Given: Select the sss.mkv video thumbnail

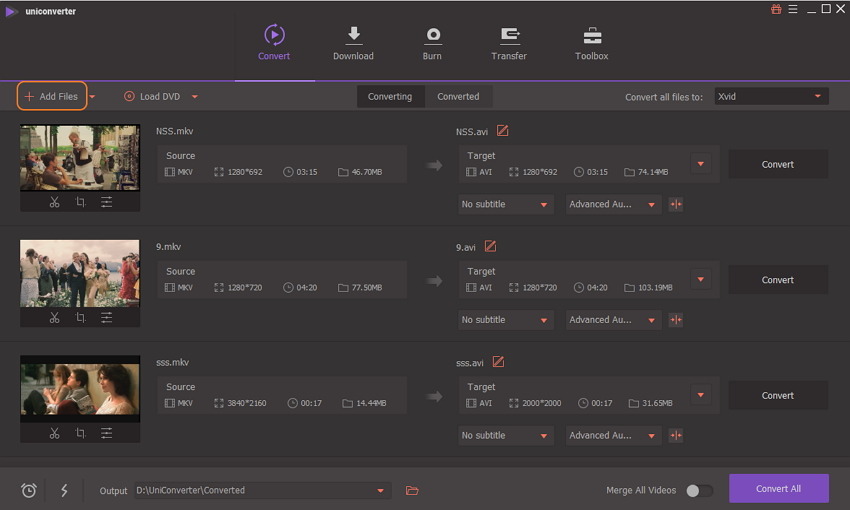Looking at the screenshot, I should (x=80, y=389).
